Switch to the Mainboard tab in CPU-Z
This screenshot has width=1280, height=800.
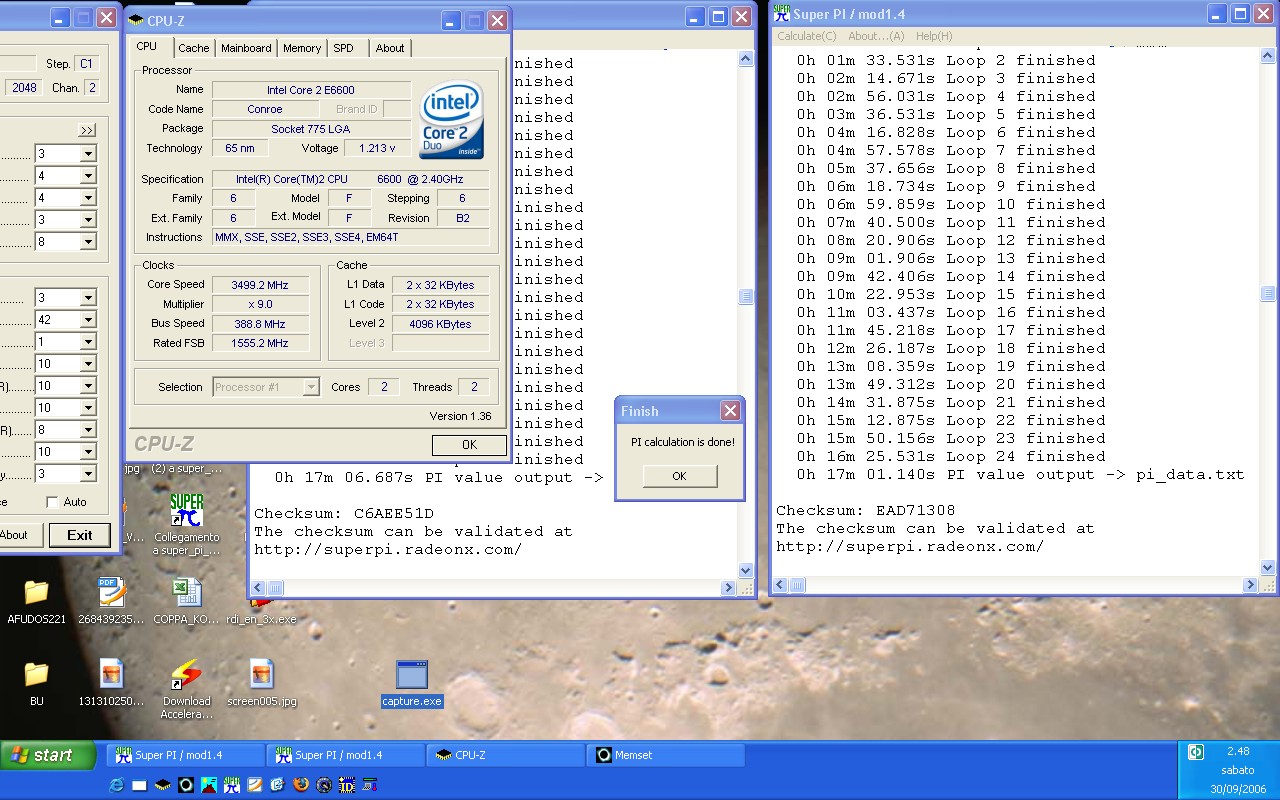click(x=246, y=48)
